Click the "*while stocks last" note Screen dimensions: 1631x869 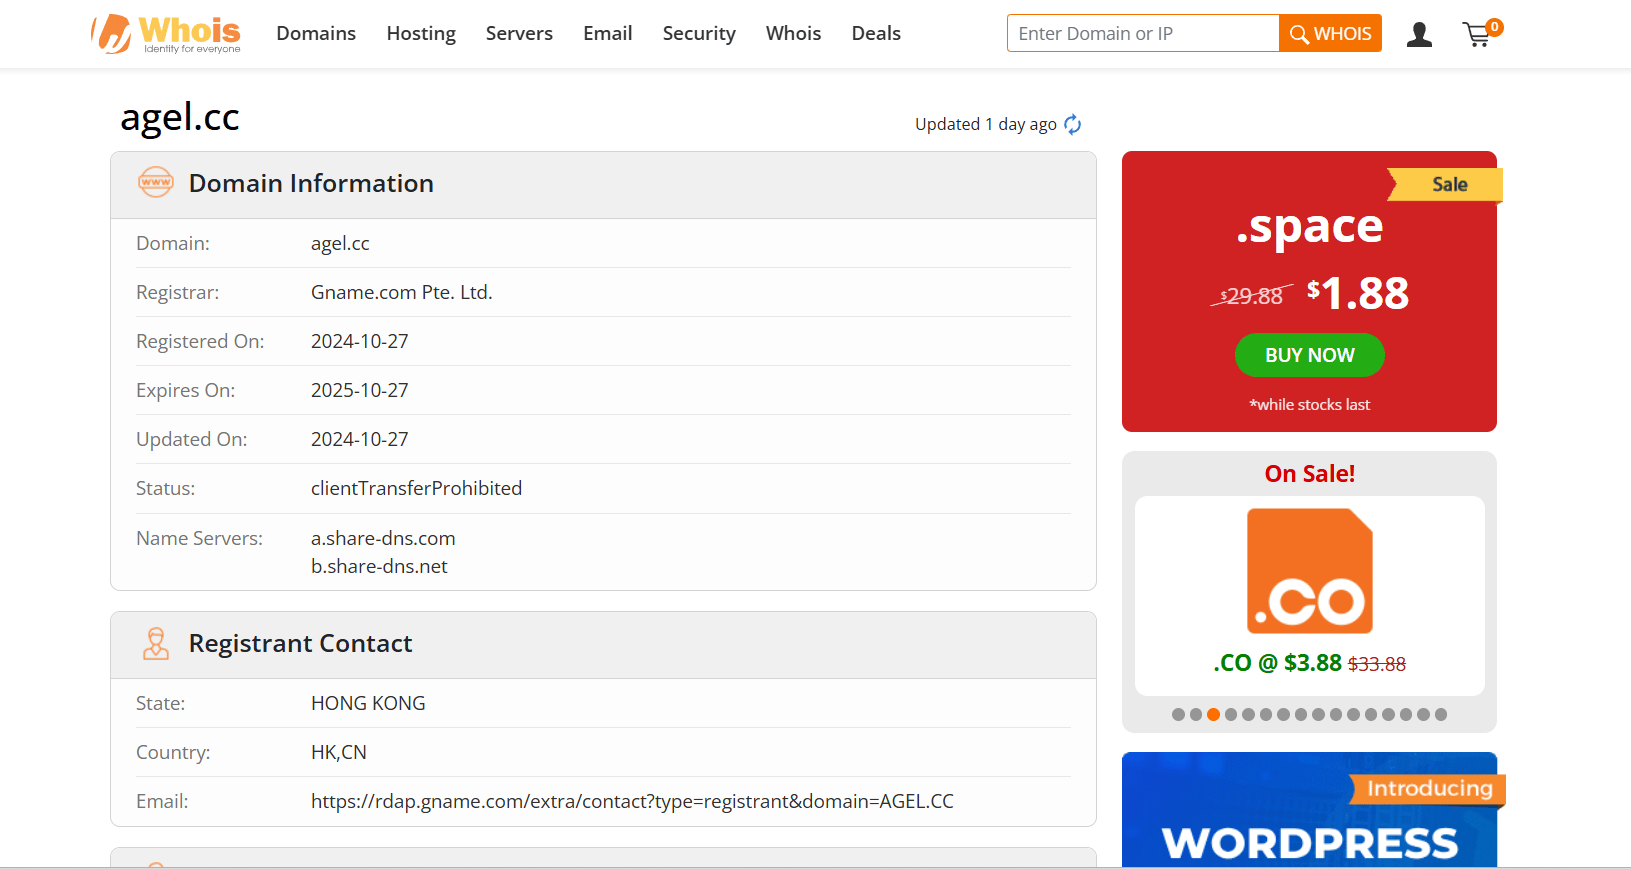point(1310,404)
